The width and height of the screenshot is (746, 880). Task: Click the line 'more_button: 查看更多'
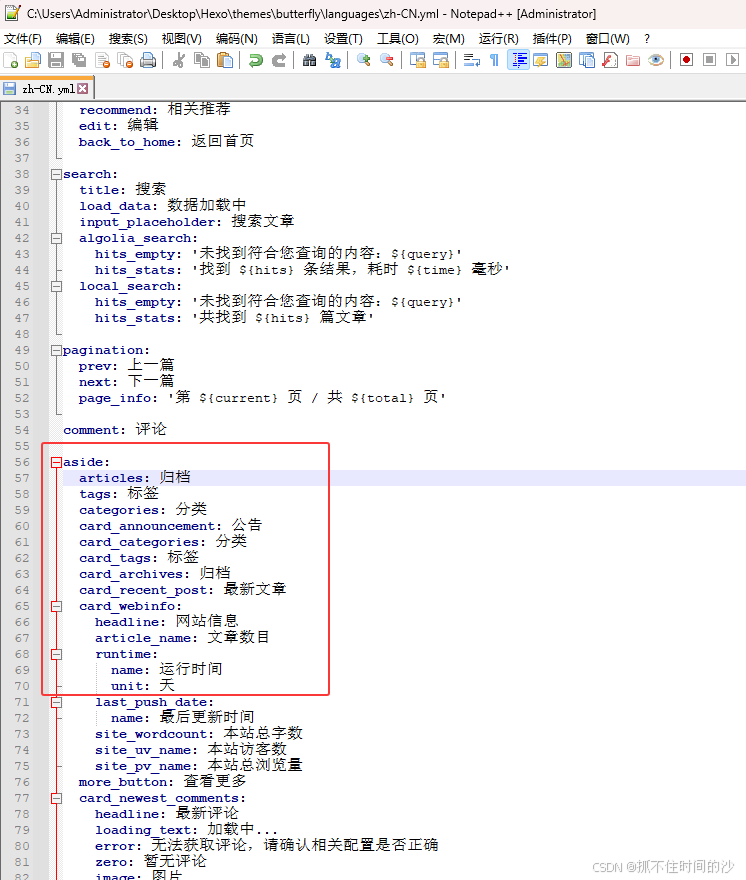point(162,782)
